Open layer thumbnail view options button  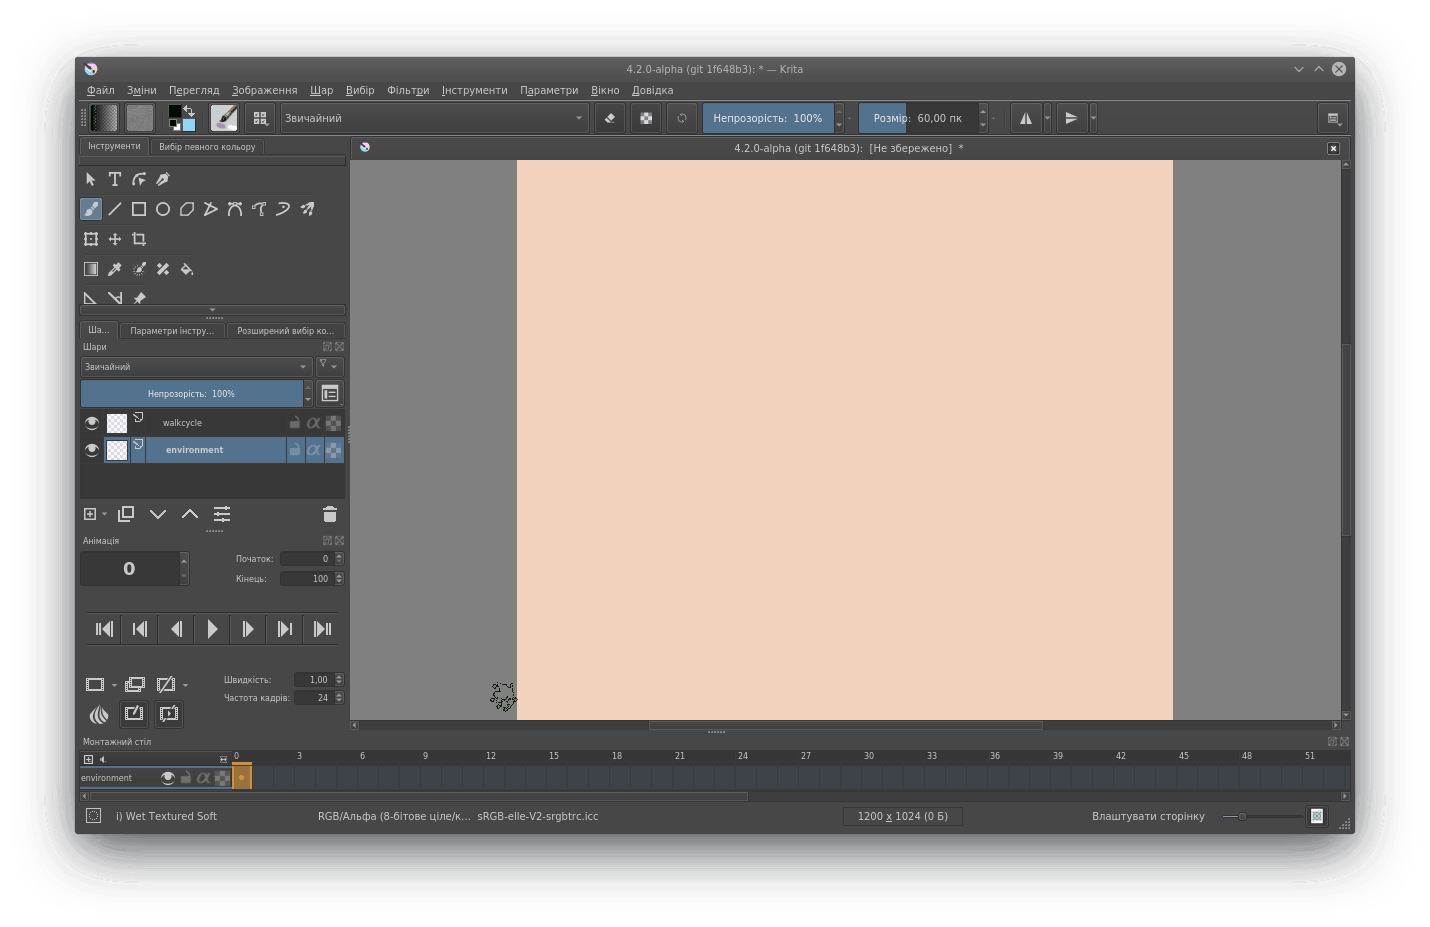tap(330, 394)
